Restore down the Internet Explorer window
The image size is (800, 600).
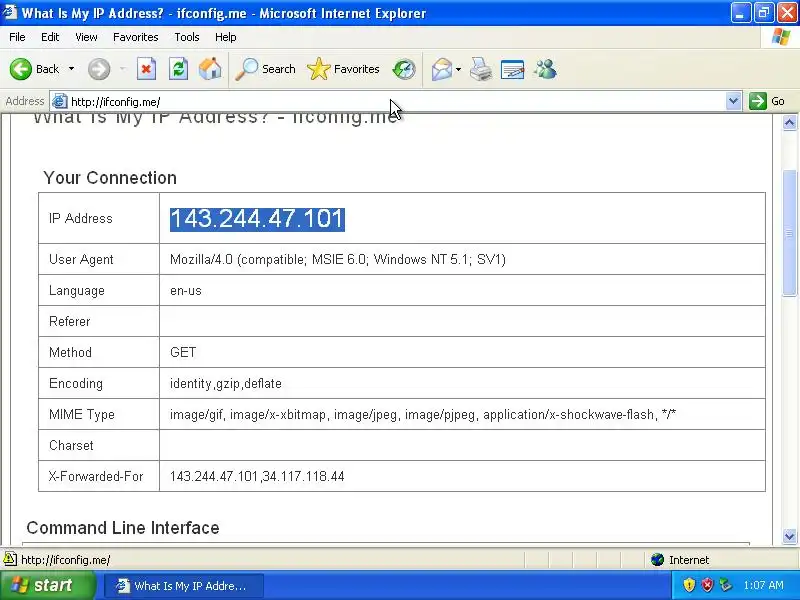[x=764, y=13]
